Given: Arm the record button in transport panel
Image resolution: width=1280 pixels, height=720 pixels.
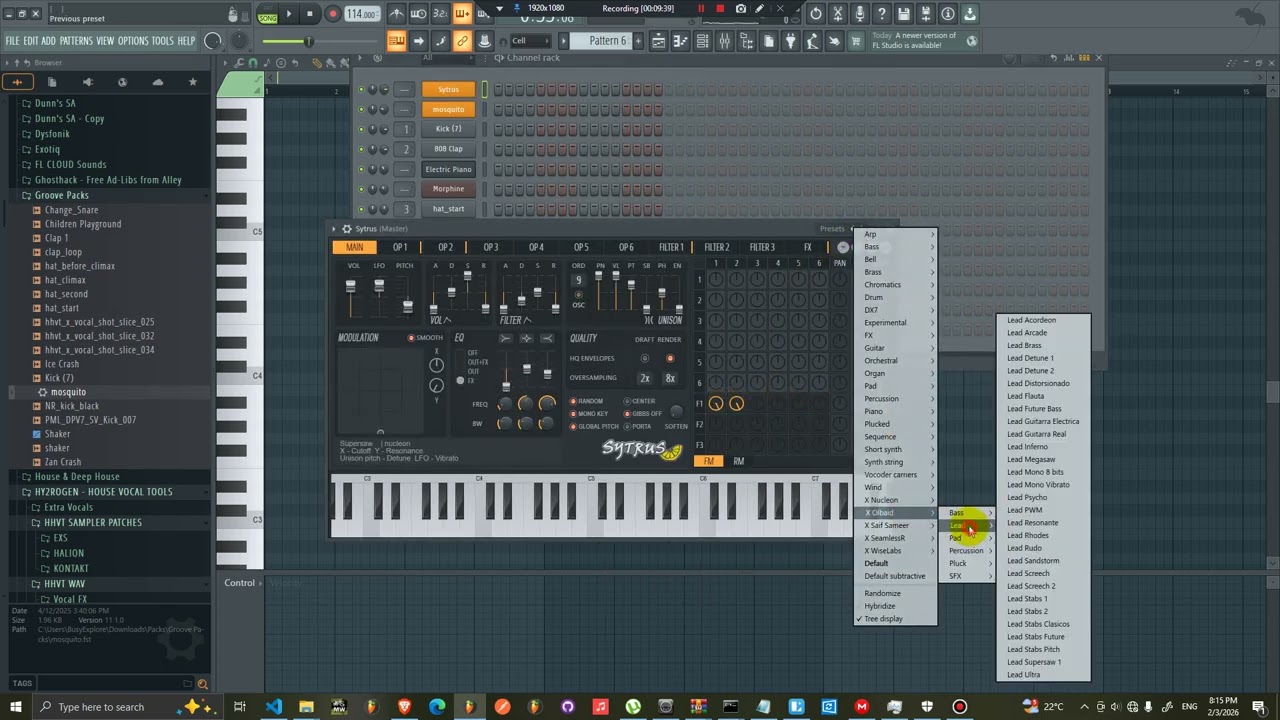Looking at the screenshot, I should point(333,14).
